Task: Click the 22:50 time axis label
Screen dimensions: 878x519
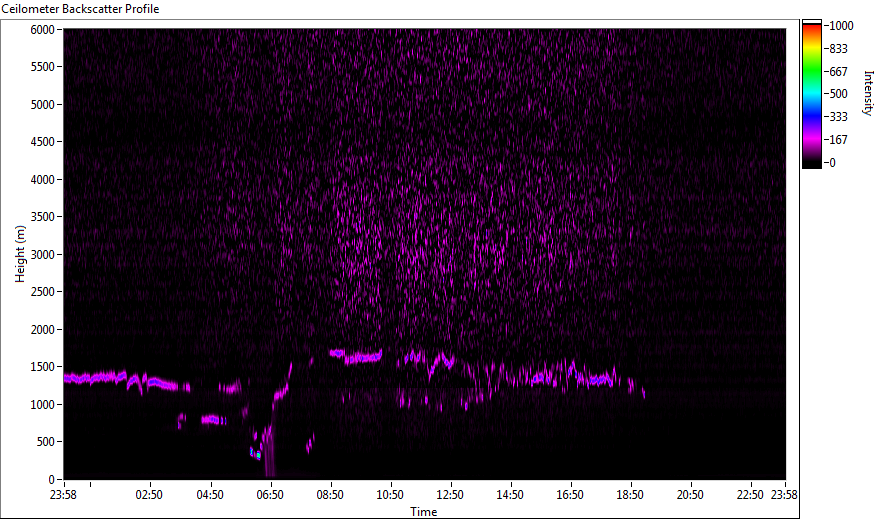Action: [x=750, y=495]
